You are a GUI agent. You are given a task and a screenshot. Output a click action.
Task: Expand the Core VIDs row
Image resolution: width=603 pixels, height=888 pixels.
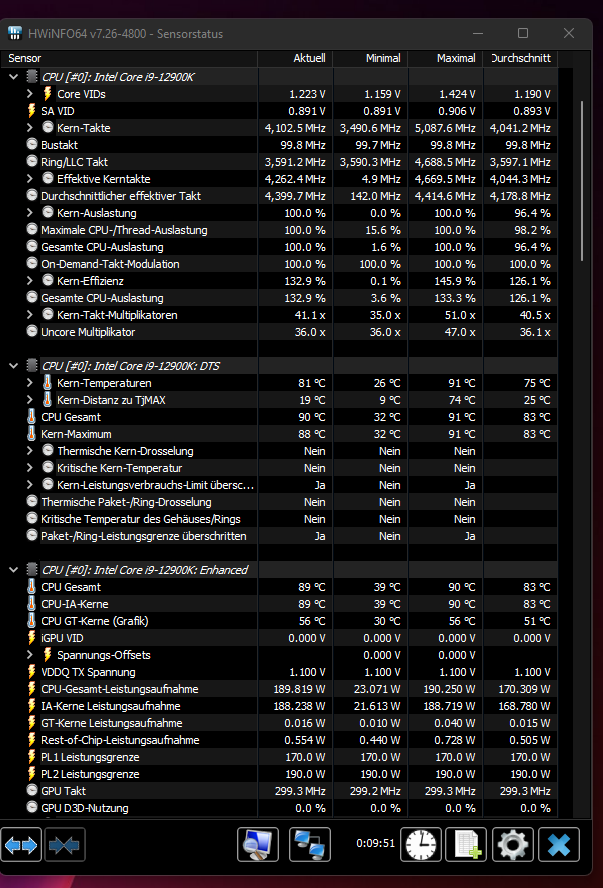[x=30, y=93]
